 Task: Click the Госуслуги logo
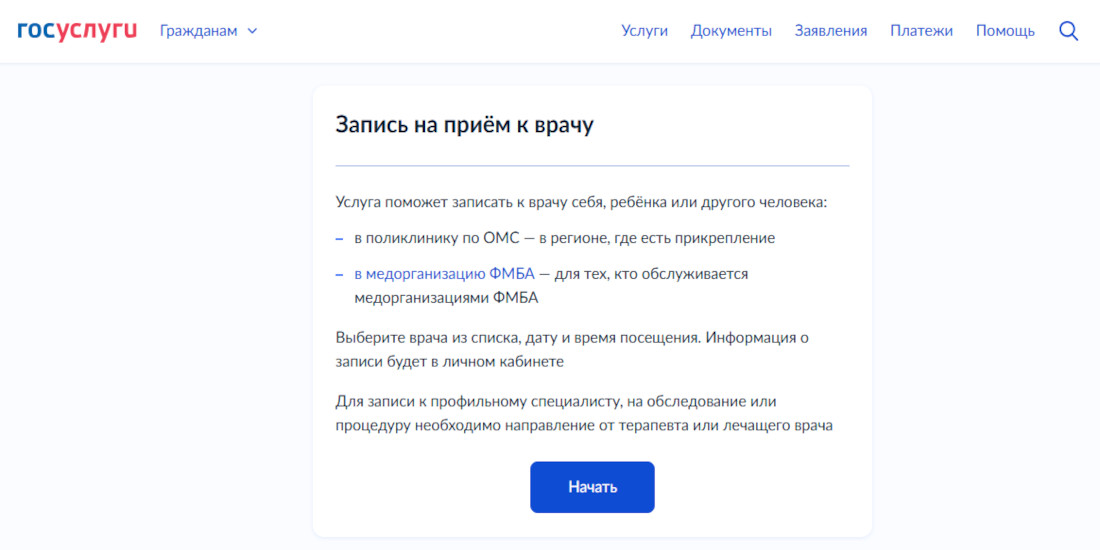tap(77, 30)
